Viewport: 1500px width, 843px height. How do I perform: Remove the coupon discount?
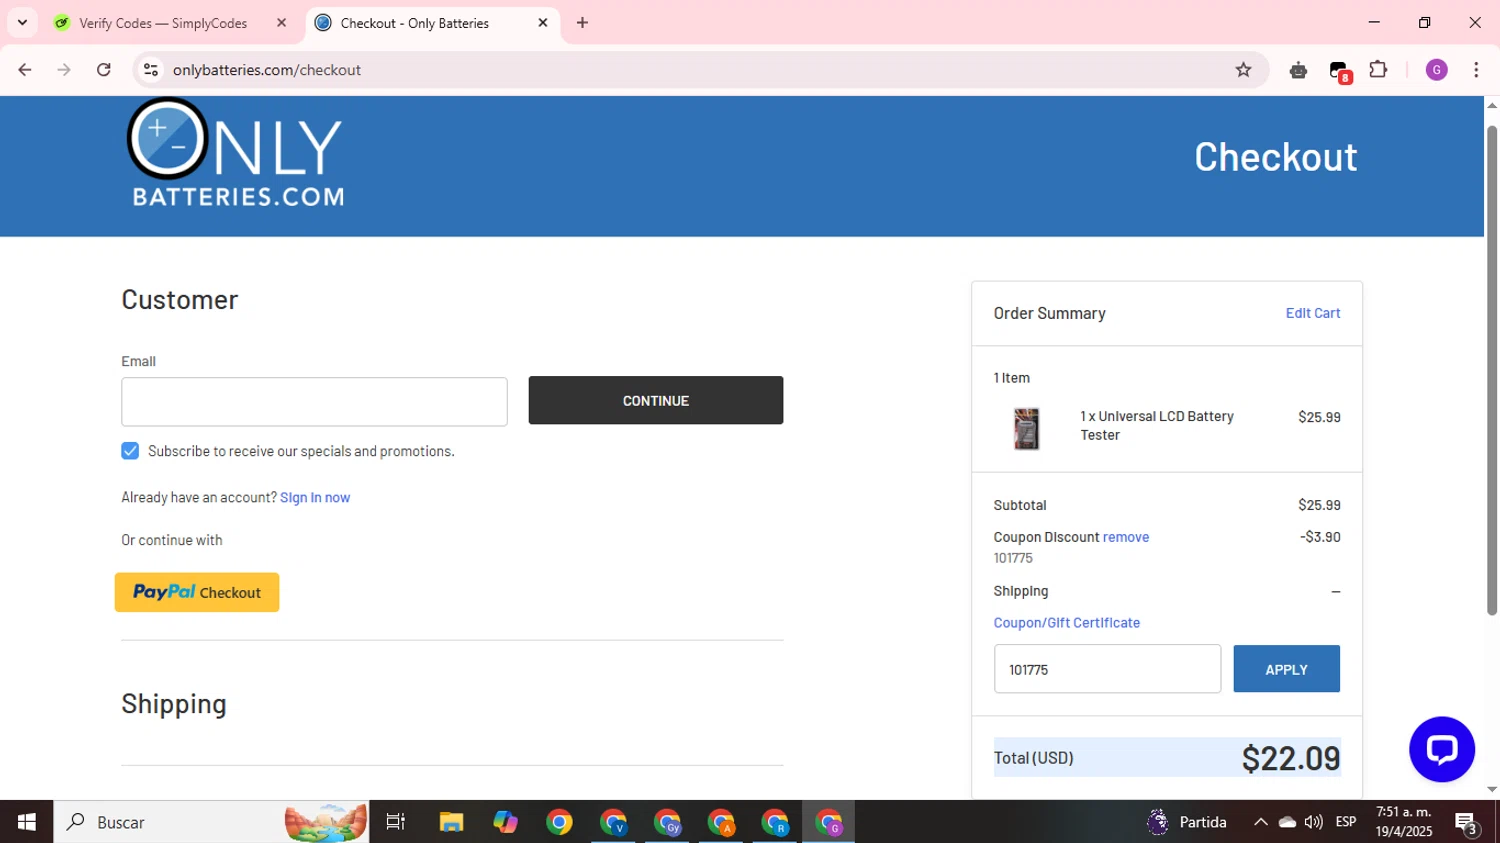click(x=1126, y=537)
